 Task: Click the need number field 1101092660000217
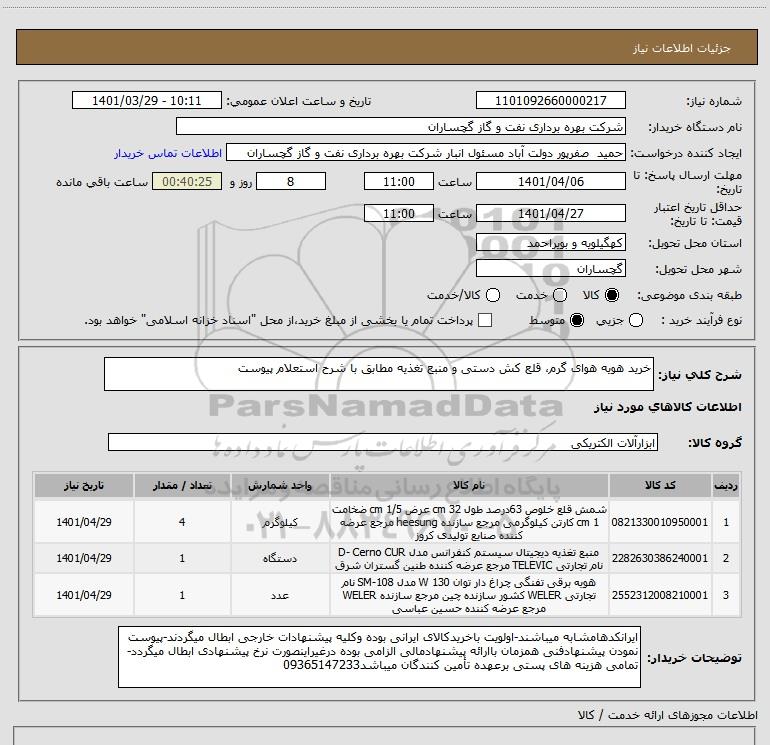point(550,100)
